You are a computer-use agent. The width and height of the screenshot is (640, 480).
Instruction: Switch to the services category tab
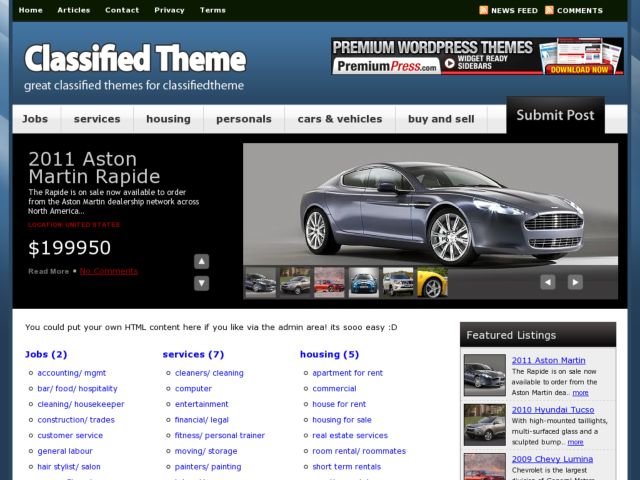(x=97, y=119)
